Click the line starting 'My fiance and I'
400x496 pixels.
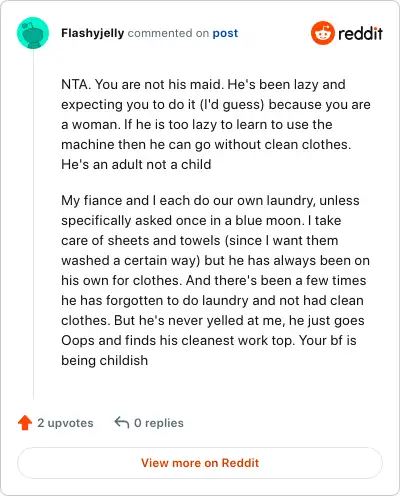click(x=210, y=201)
